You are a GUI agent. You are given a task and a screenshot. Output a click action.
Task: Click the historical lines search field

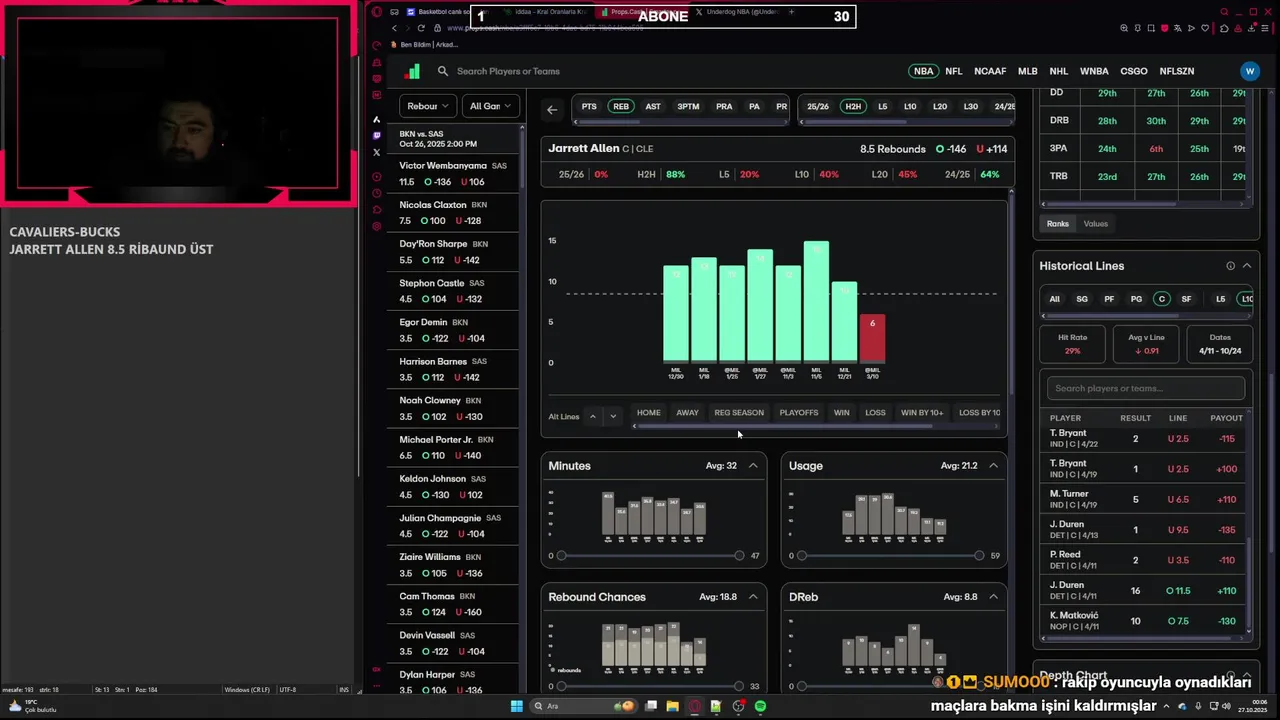(1146, 388)
